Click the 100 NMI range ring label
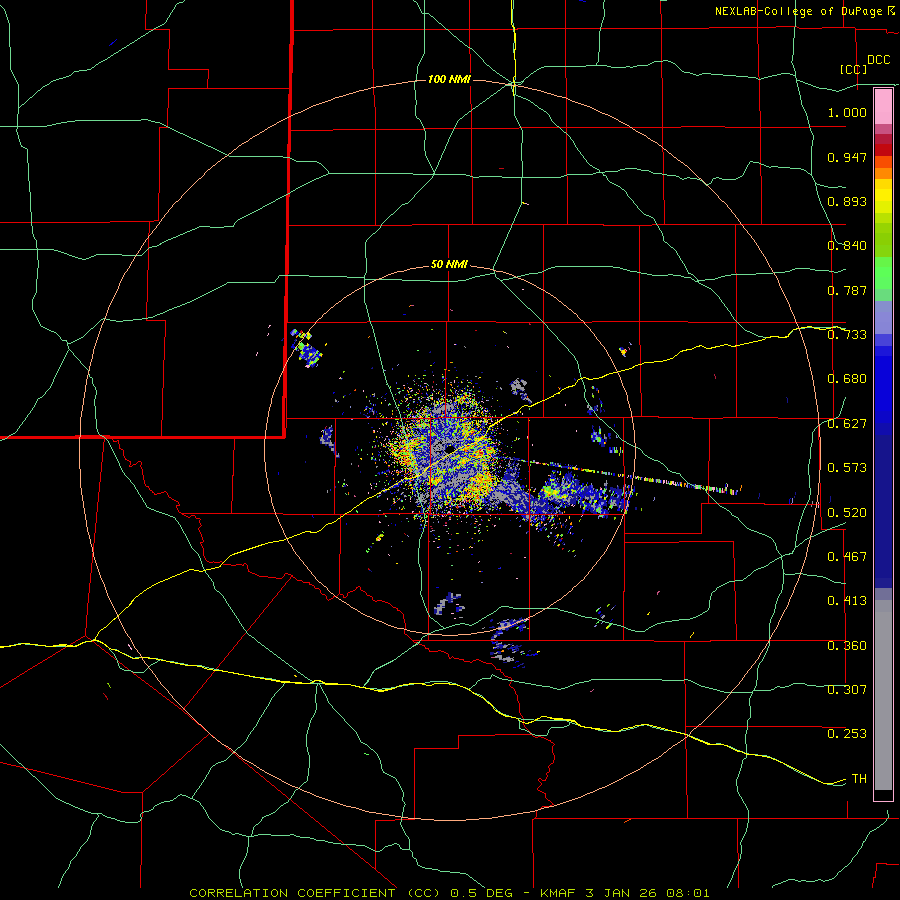Screen dimensions: 900x900 click(449, 79)
